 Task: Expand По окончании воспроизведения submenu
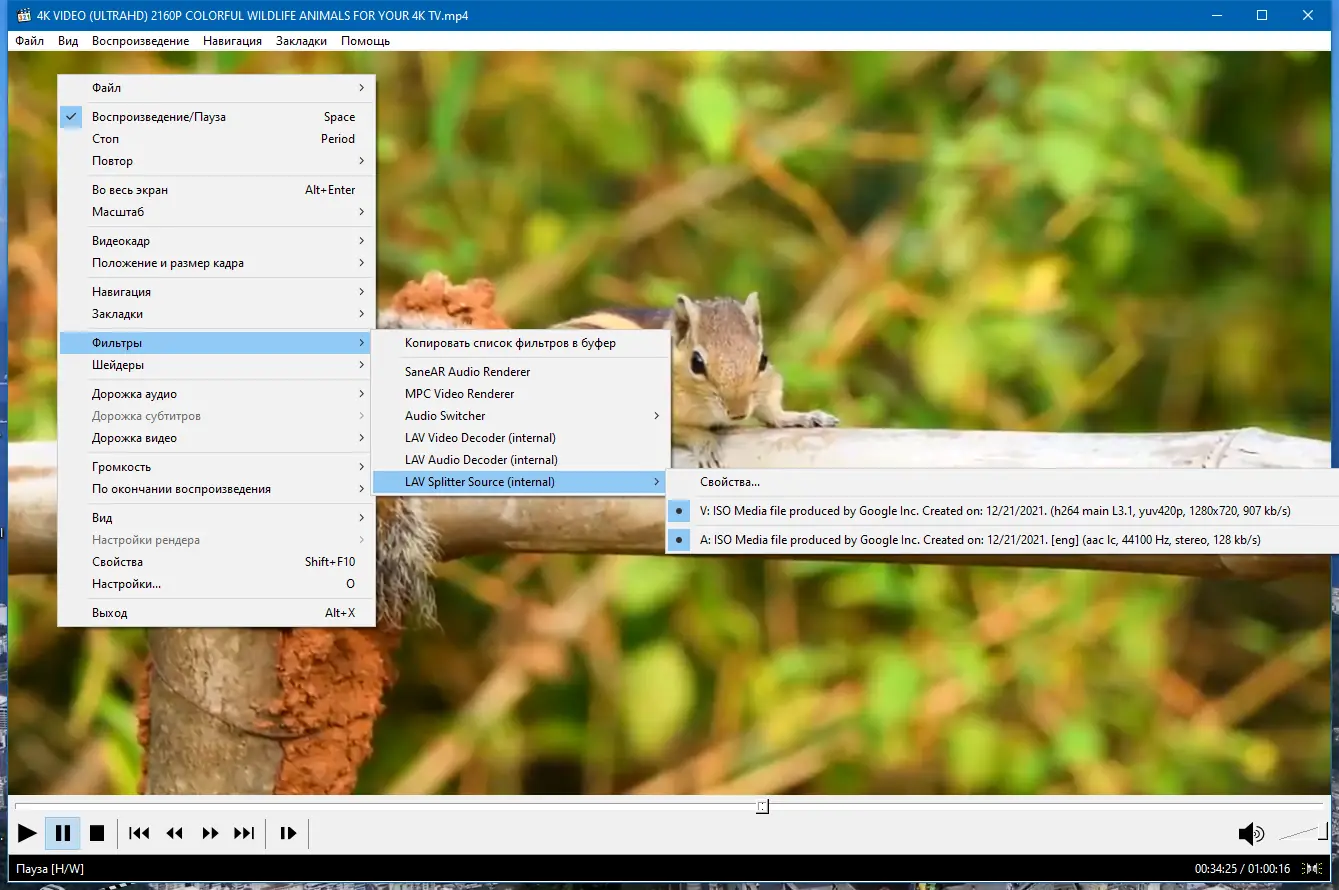tap(216, 489)
